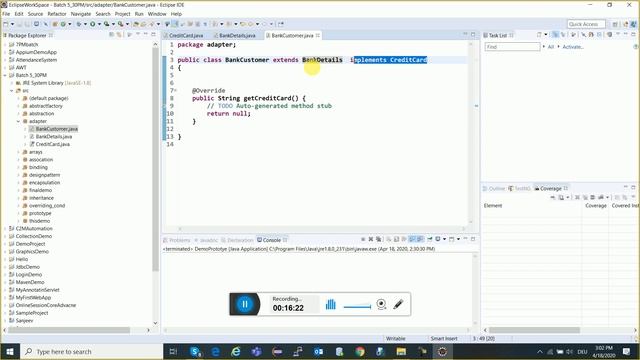Expand the C2MAutomation project
This screenshot has width=640, height=360.
pos(5,229)
